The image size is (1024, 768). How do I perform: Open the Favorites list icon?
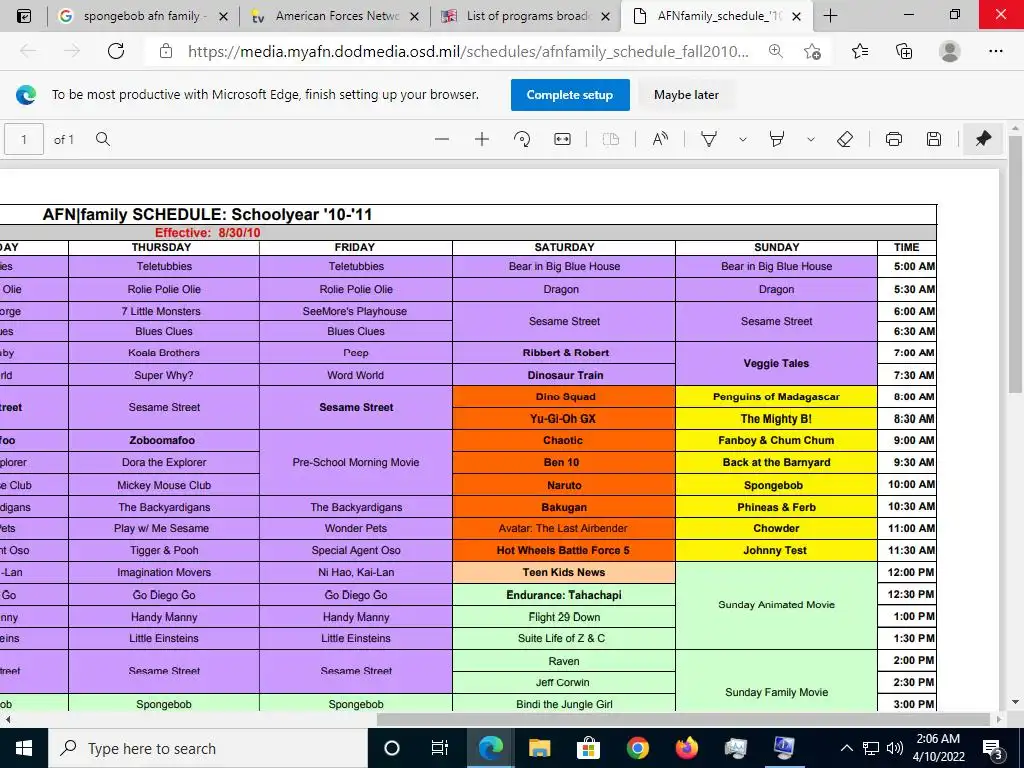[x=860, y=51]
